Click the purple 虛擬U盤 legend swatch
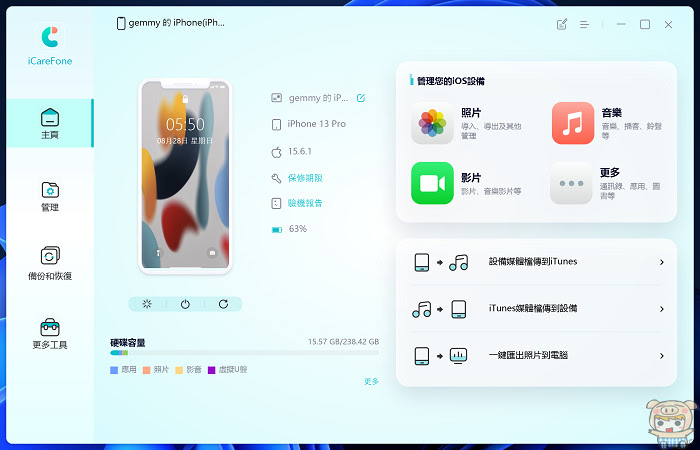This screenshot has height=450, width=700. (212, 370)
